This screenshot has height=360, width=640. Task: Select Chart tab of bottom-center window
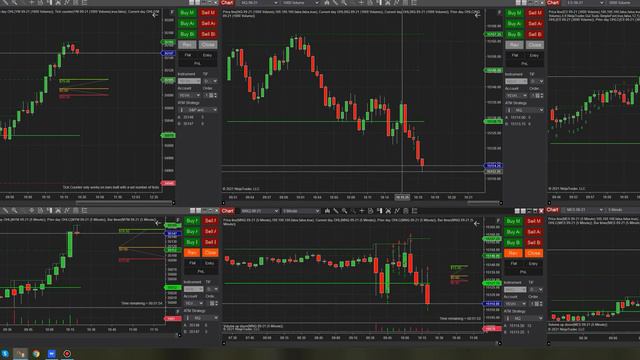pos(228,211)
